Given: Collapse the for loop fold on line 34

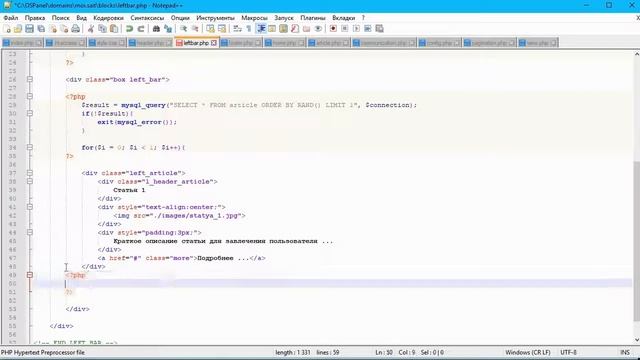Looking at the screenshot, I should pyautogui.click(x=30, y=147).
